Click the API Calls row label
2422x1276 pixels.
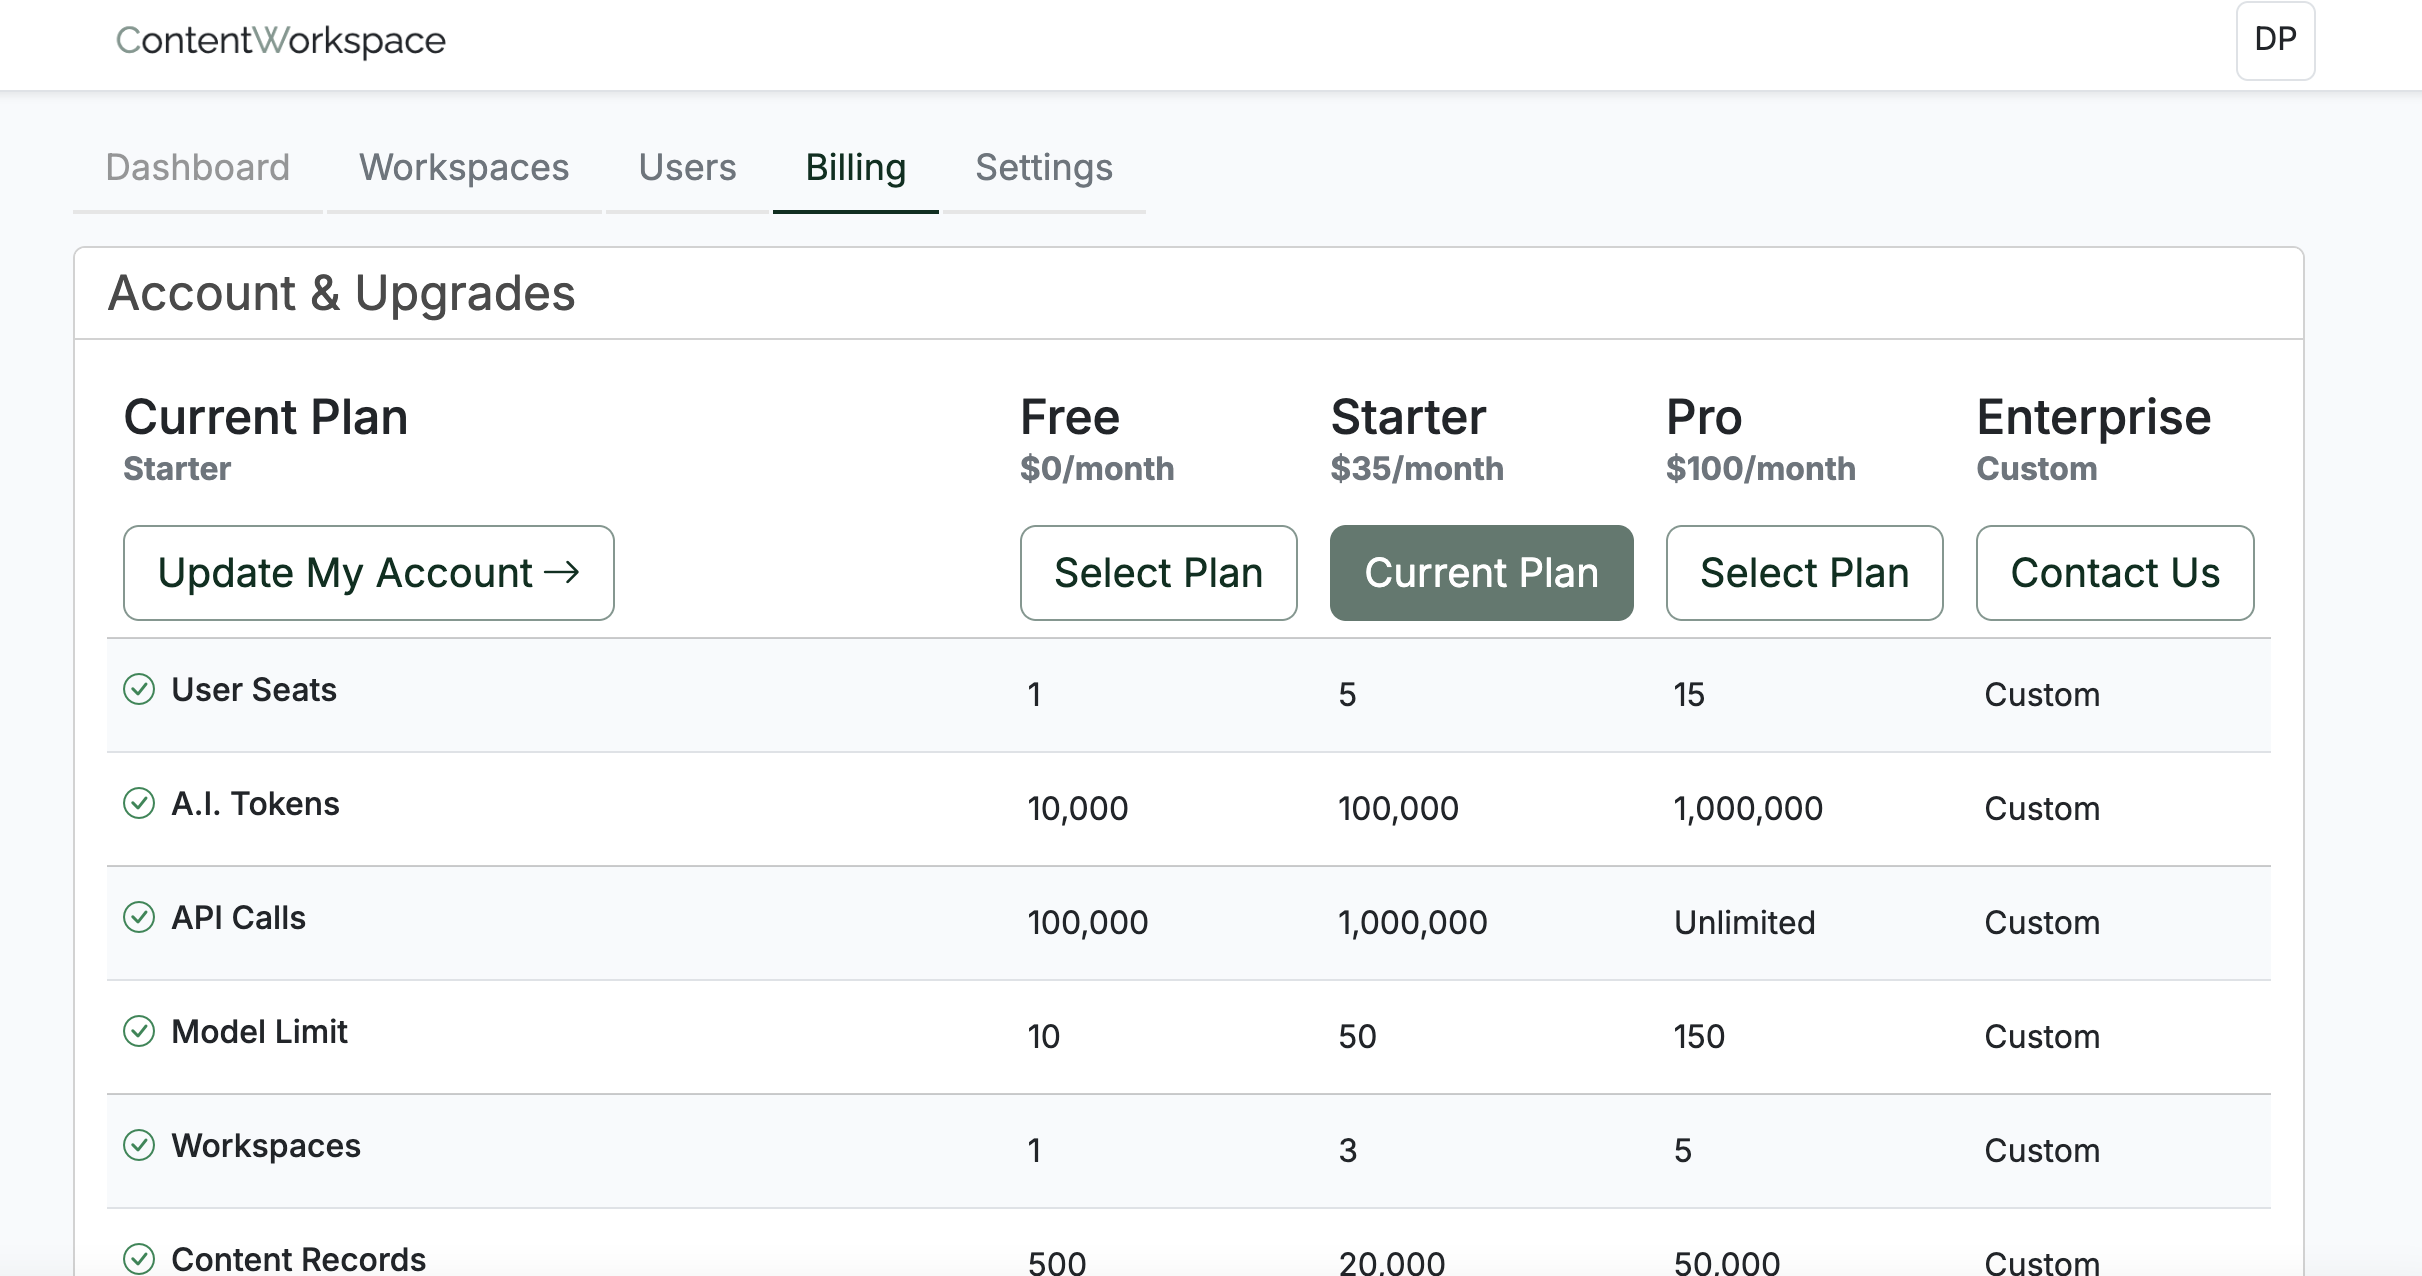[x=239, y=918]
